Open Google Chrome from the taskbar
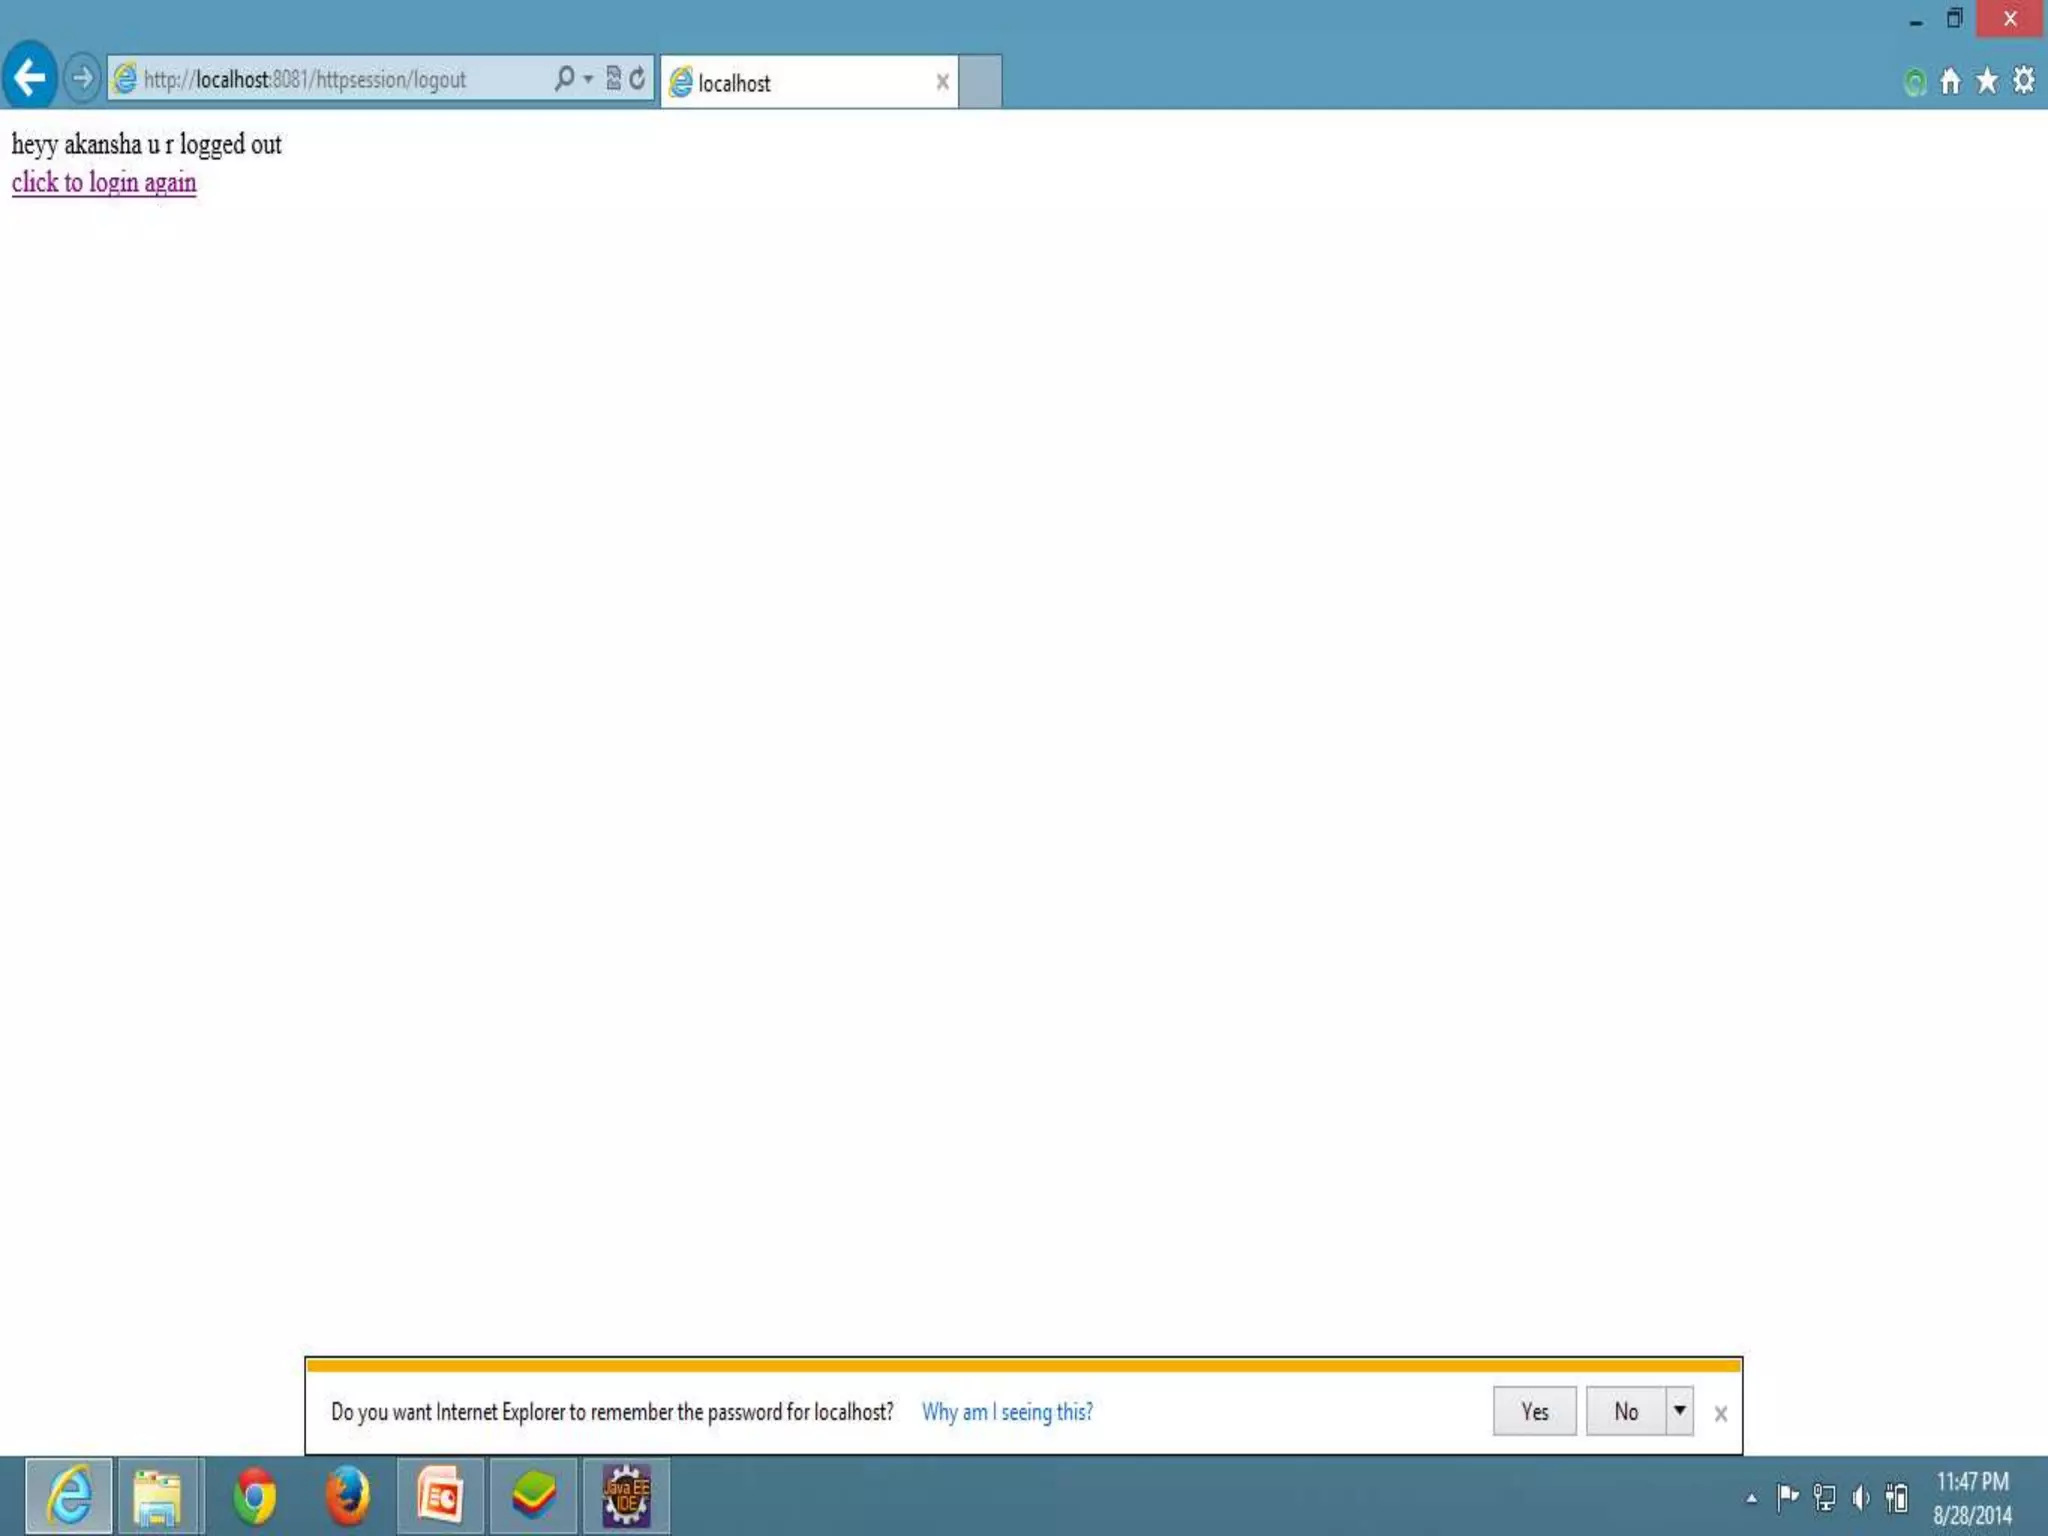The image size is (2048, 1536). (254, 1497)
